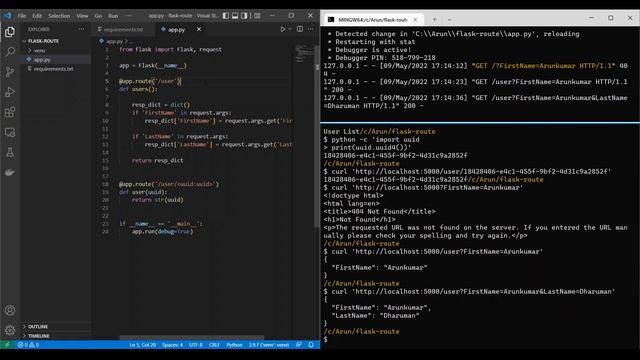Switch to requirements.txt editor tab
The height and width of the screenshot is (360, 640).
click(123, 29)
